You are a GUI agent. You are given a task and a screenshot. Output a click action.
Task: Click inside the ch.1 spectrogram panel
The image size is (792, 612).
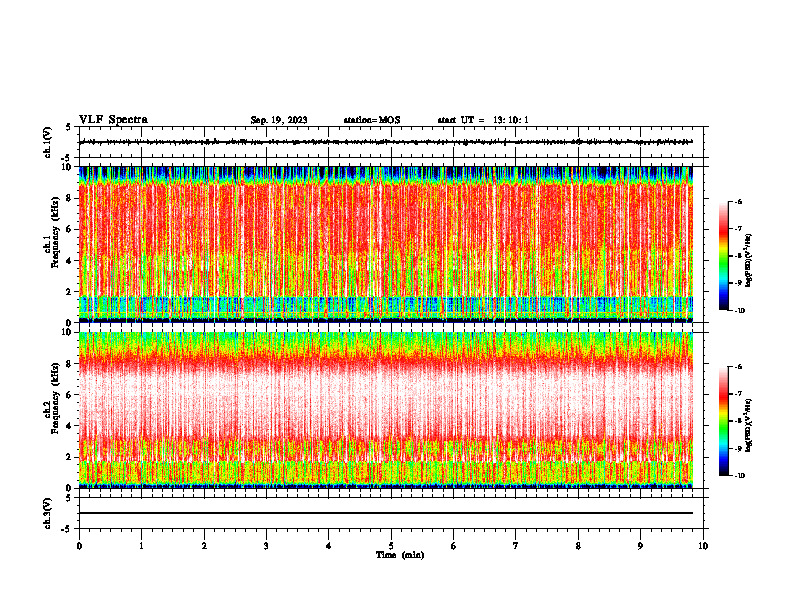(x=386, y=244)
